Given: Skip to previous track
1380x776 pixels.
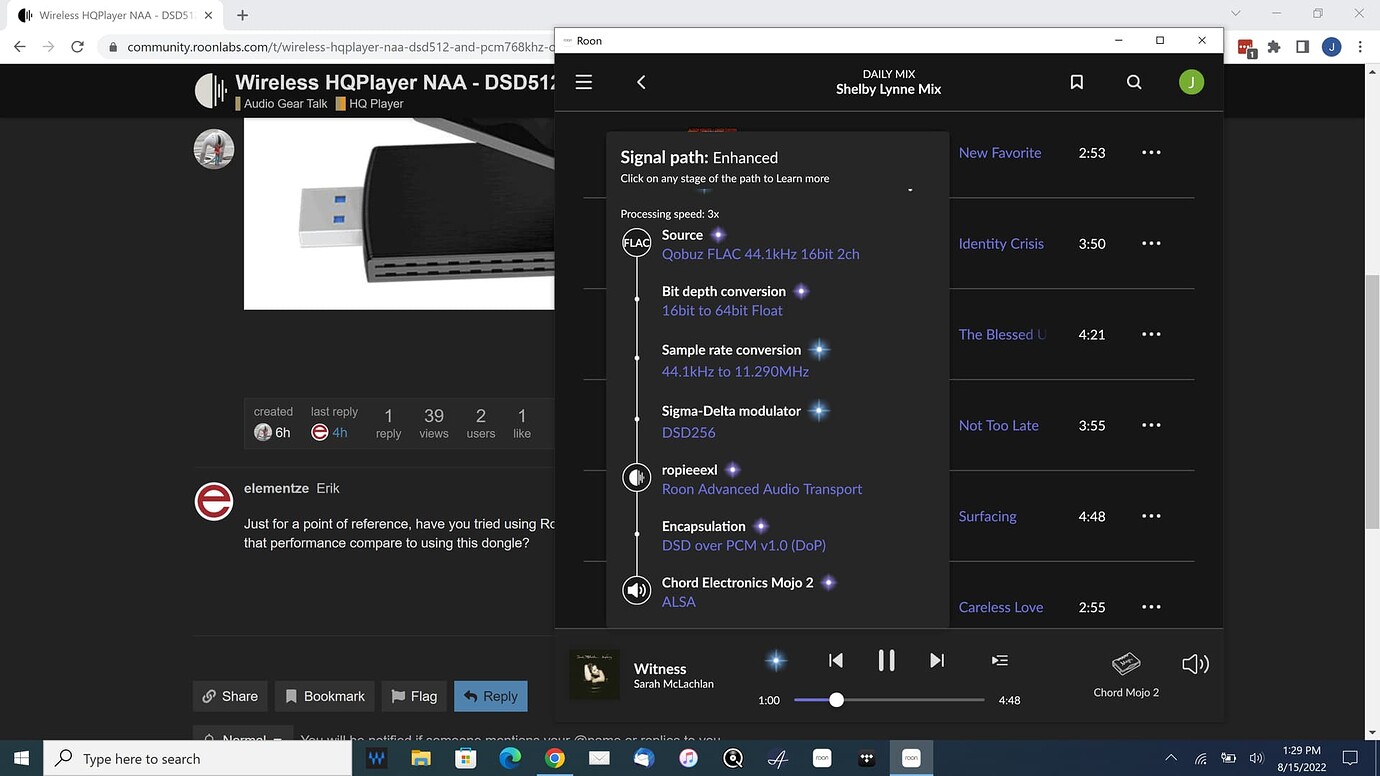Looking at the screenshot, I should click(836, 660).
